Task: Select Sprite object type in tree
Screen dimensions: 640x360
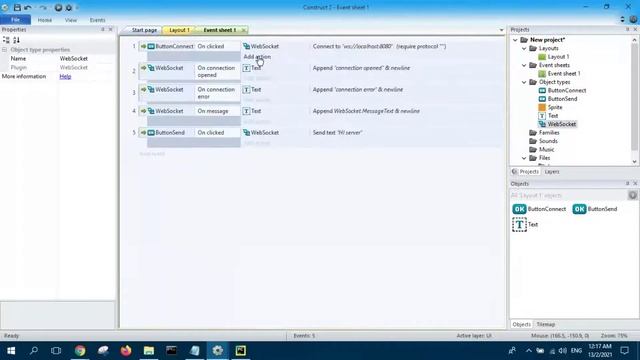Action: (555, 107)
